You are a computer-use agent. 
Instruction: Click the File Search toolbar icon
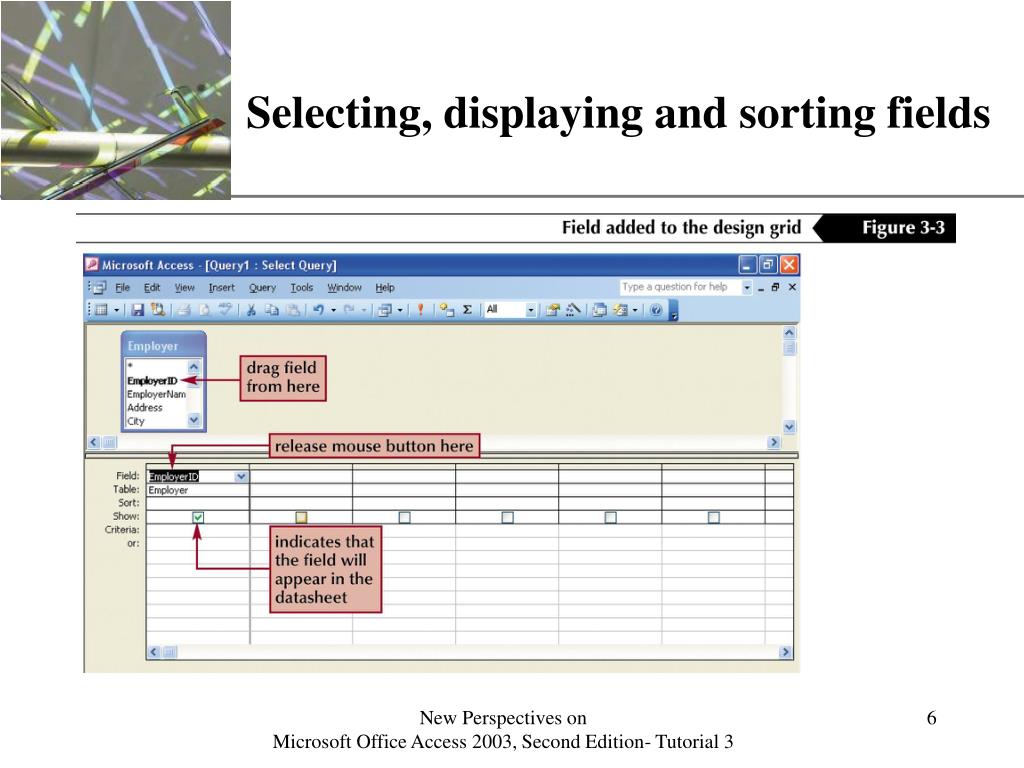pyautogui.click(x=157, y=310)
